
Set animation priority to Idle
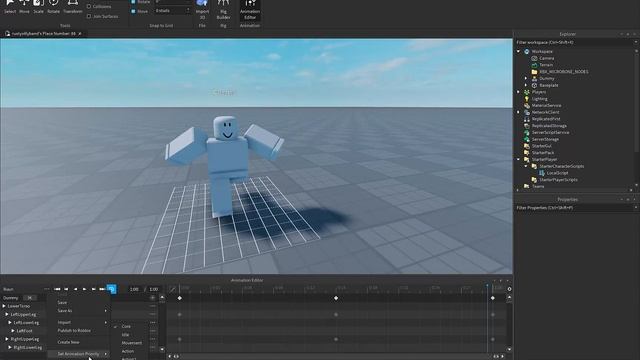click(x=125, y=335)
